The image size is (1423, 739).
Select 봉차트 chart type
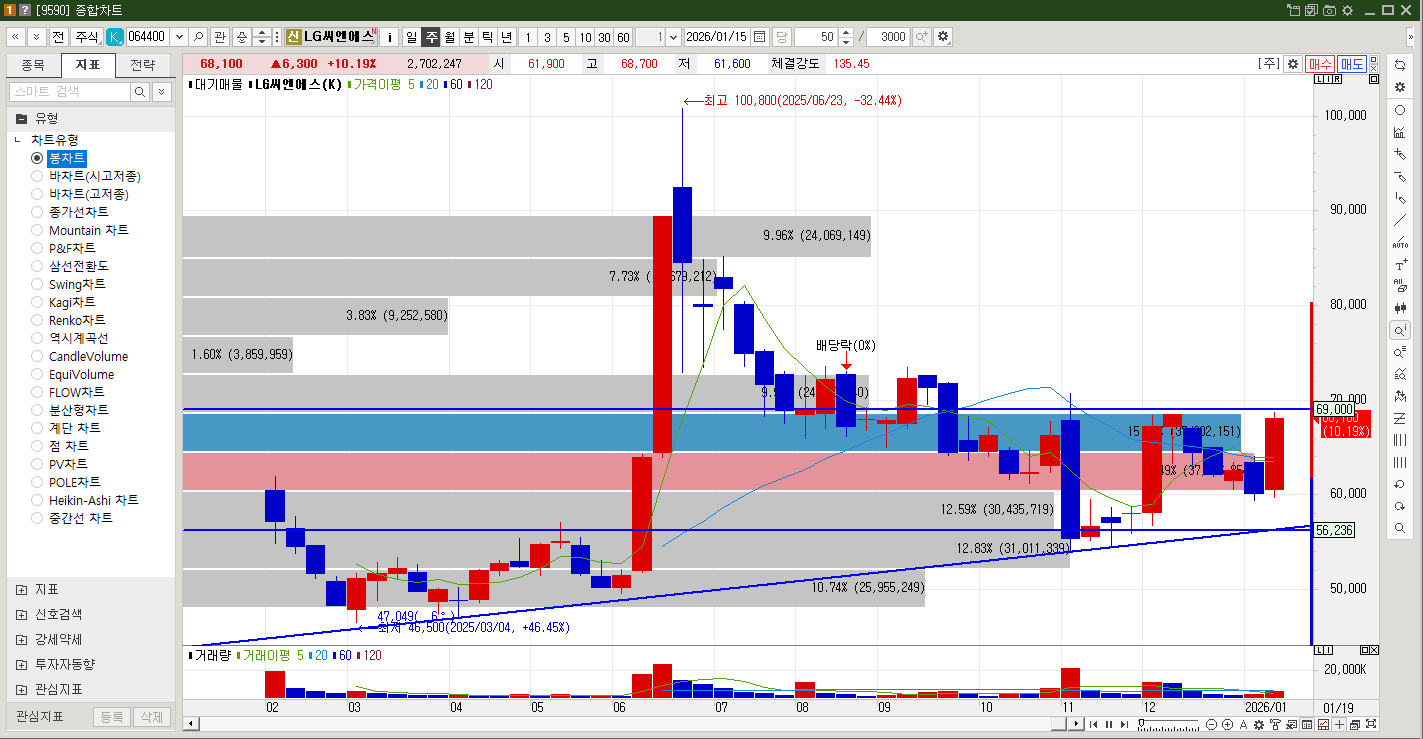point(67,158)
